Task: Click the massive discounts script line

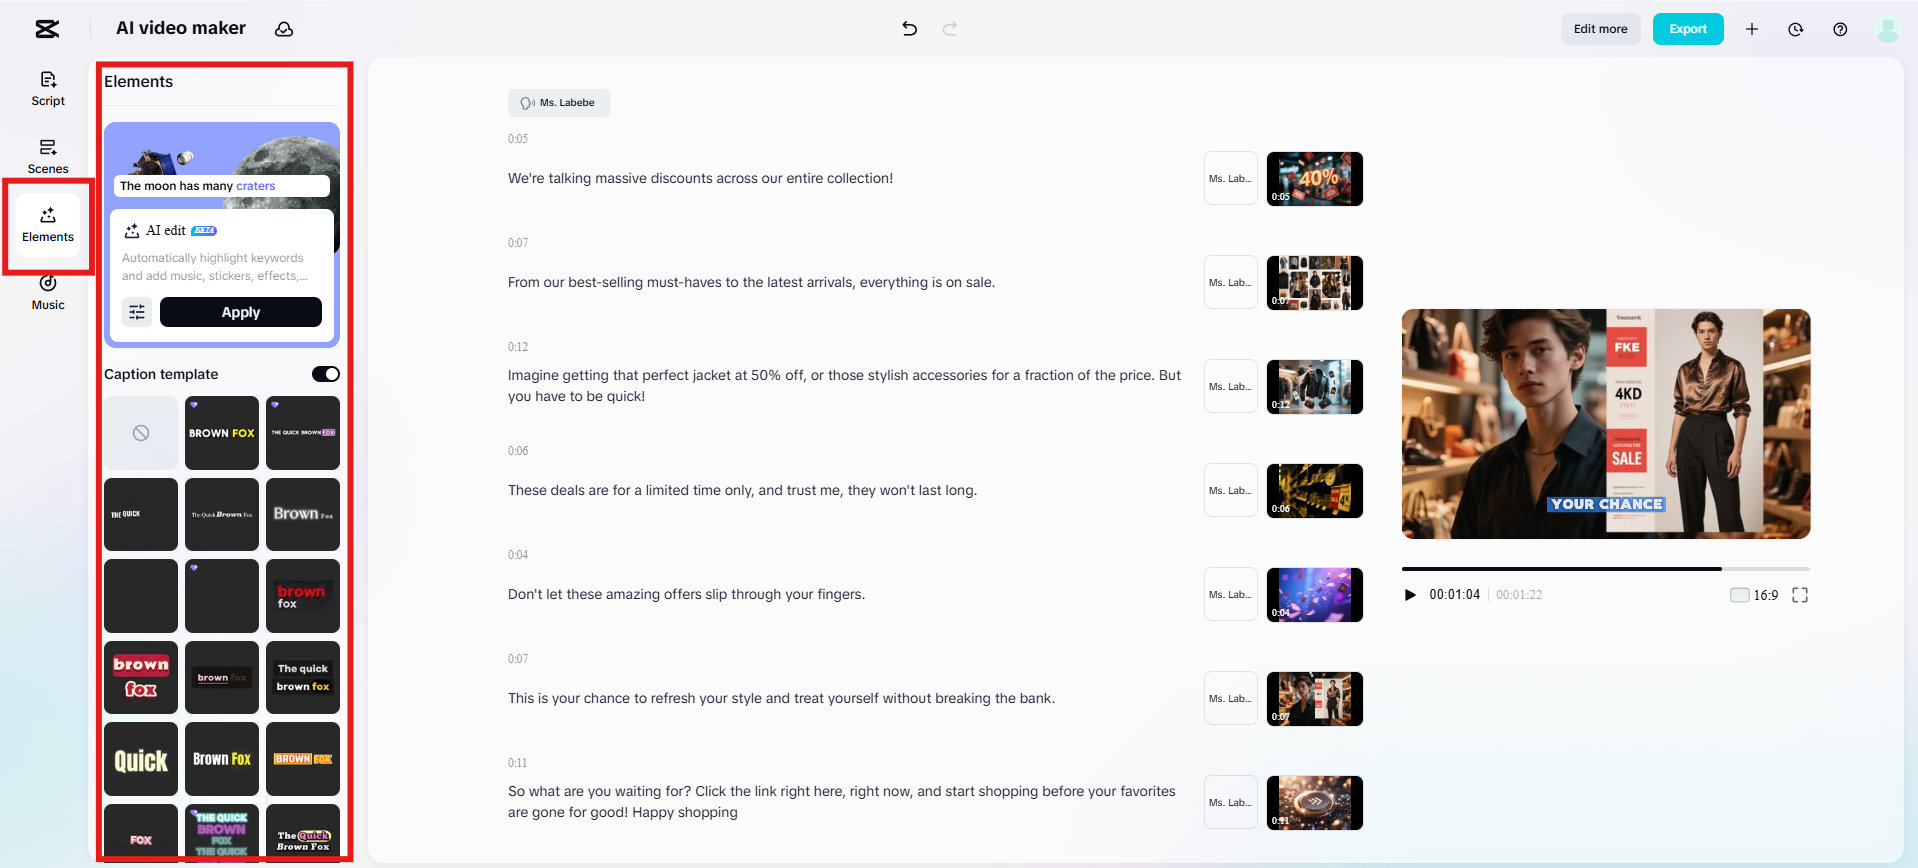Action: pyautogui.click(x=700, y=179)
